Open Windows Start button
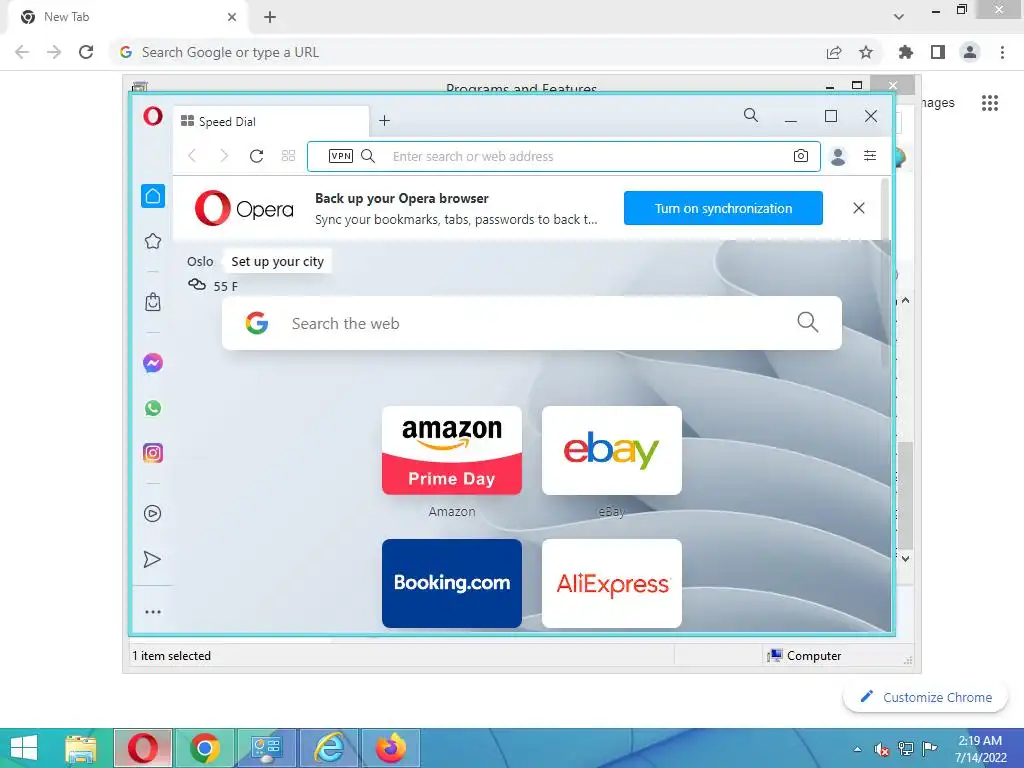Screen dimensions: 1024x768 pos(24,748)
